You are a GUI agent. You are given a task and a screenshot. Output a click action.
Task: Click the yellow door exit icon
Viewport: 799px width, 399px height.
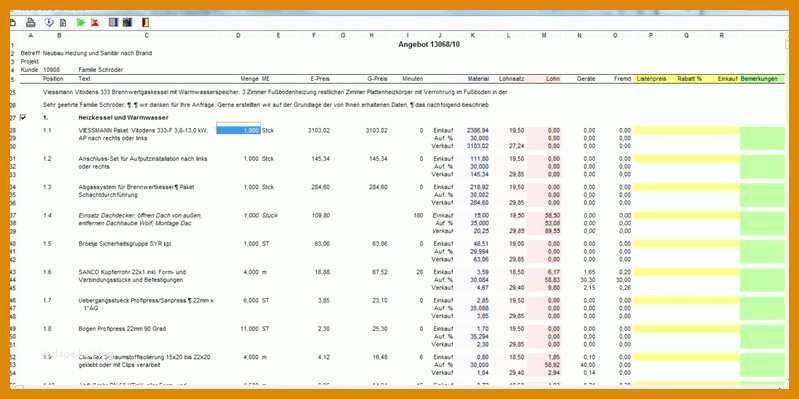pos(145,22)
